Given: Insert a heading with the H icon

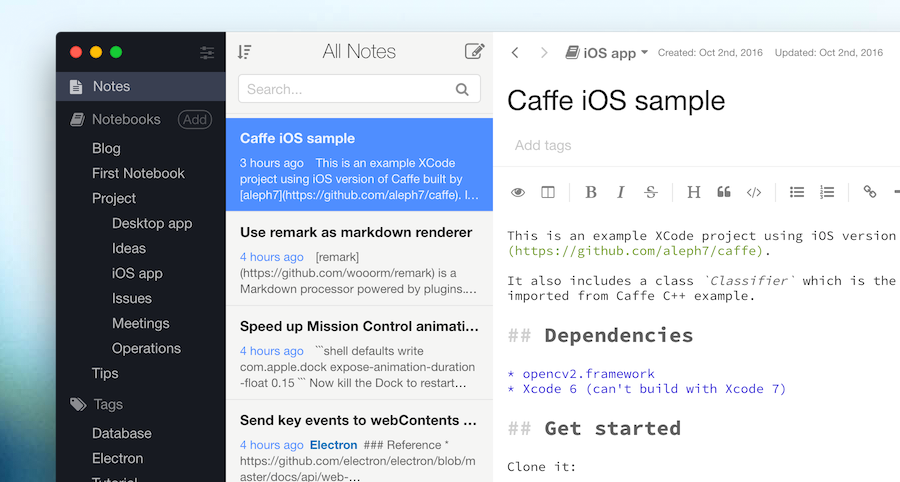Looking at the screenshot, I should [693, 192].
